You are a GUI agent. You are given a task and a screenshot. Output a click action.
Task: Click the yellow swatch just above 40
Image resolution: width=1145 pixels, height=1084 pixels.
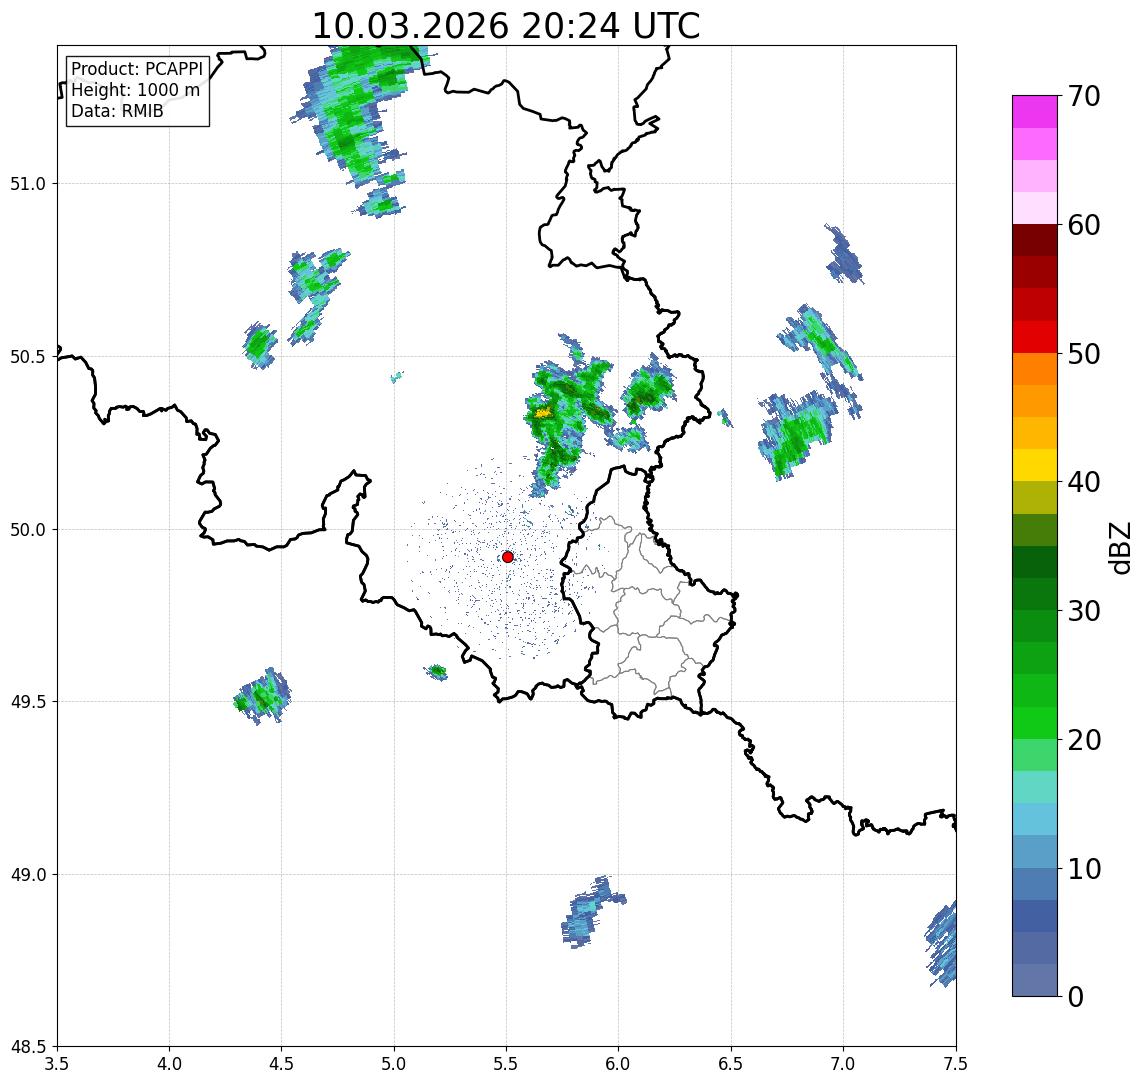(x=1035, y=465)
